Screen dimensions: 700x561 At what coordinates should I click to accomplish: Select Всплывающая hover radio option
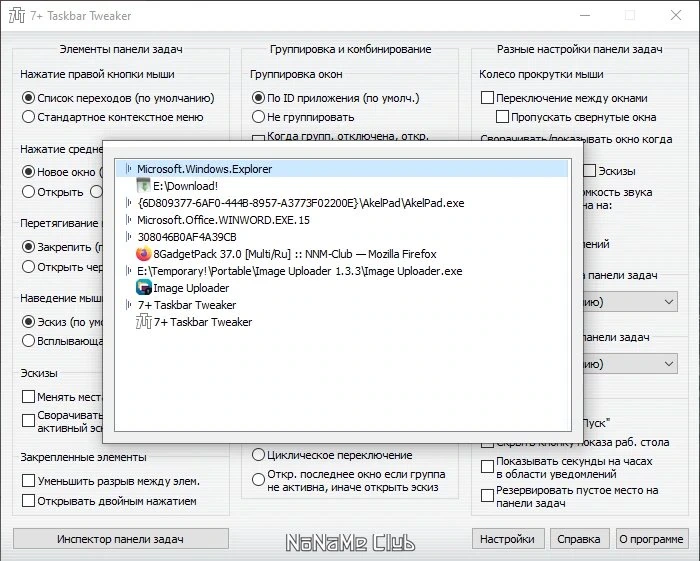coord(28,341)
